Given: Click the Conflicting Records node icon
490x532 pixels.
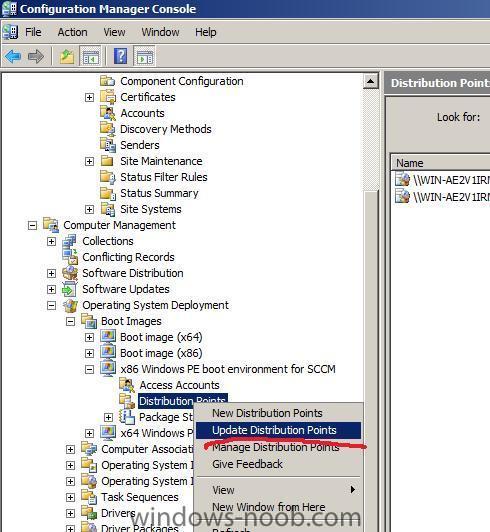Looking at the screenshot, I should pyautogui.click(x=70, y=257).
